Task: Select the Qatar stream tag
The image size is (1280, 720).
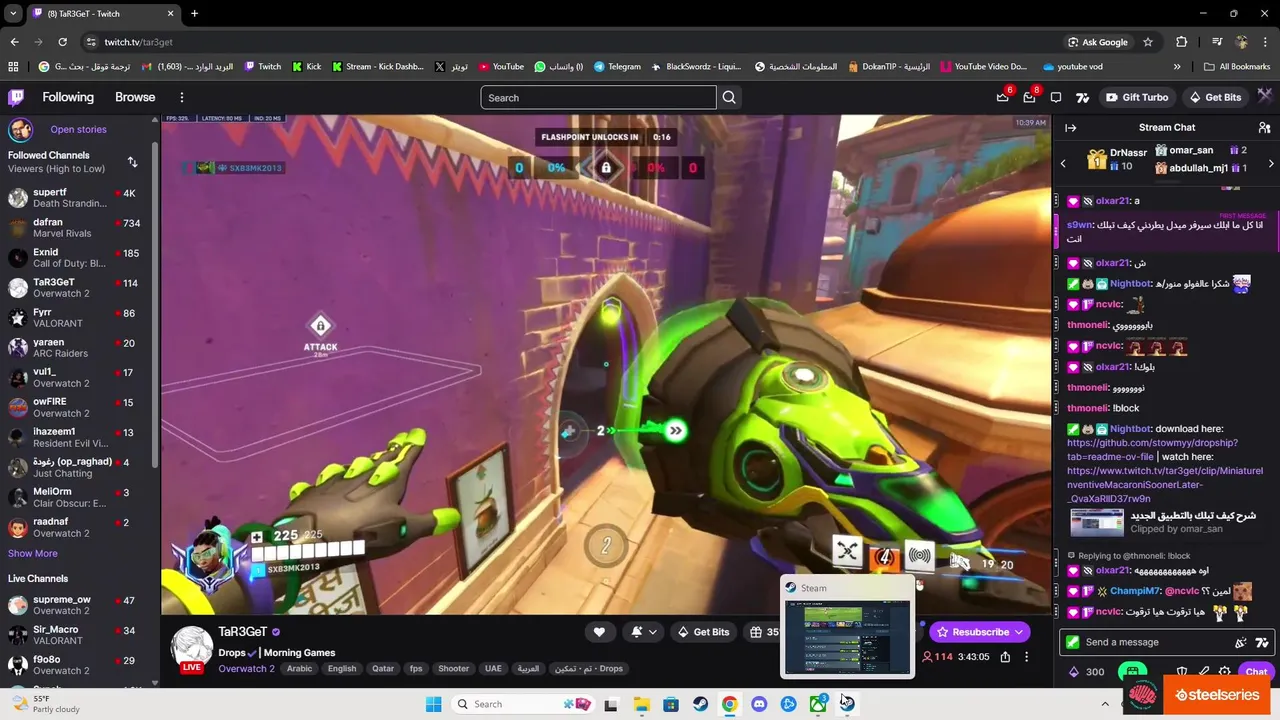Action: (x=383, y=668)
